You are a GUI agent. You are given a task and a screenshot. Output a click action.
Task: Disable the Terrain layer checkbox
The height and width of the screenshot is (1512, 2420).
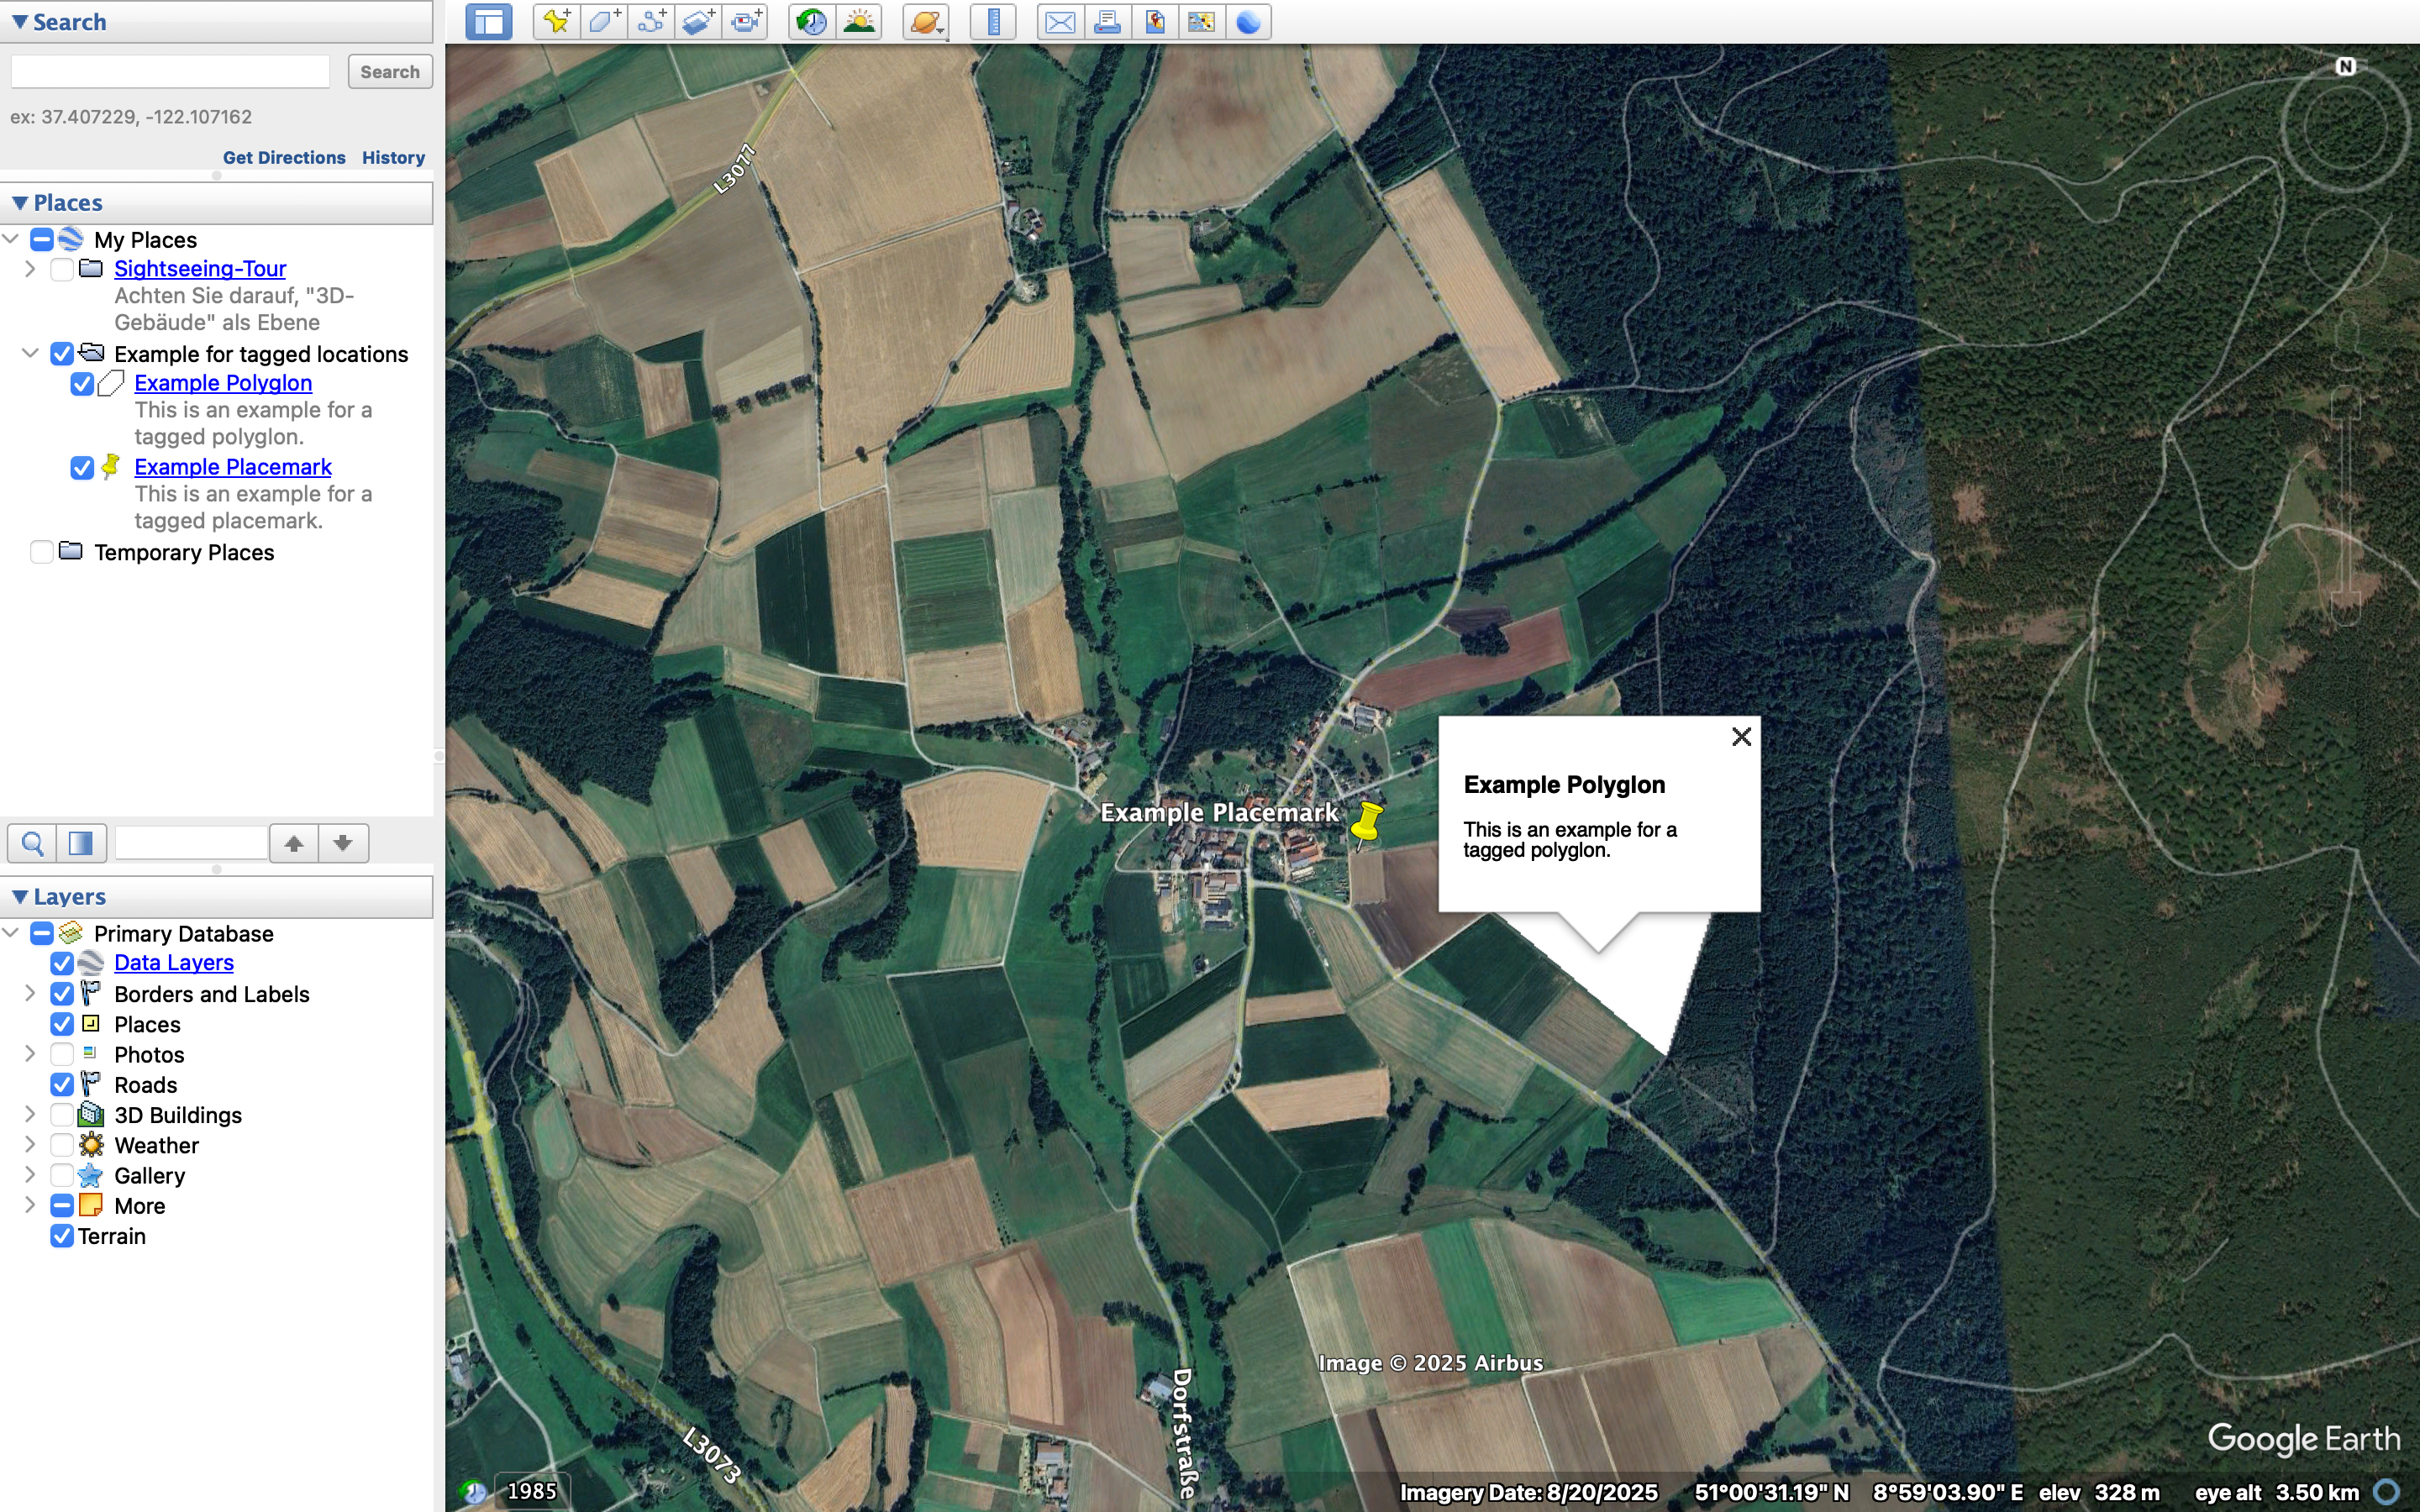[x=62, y=1236]
